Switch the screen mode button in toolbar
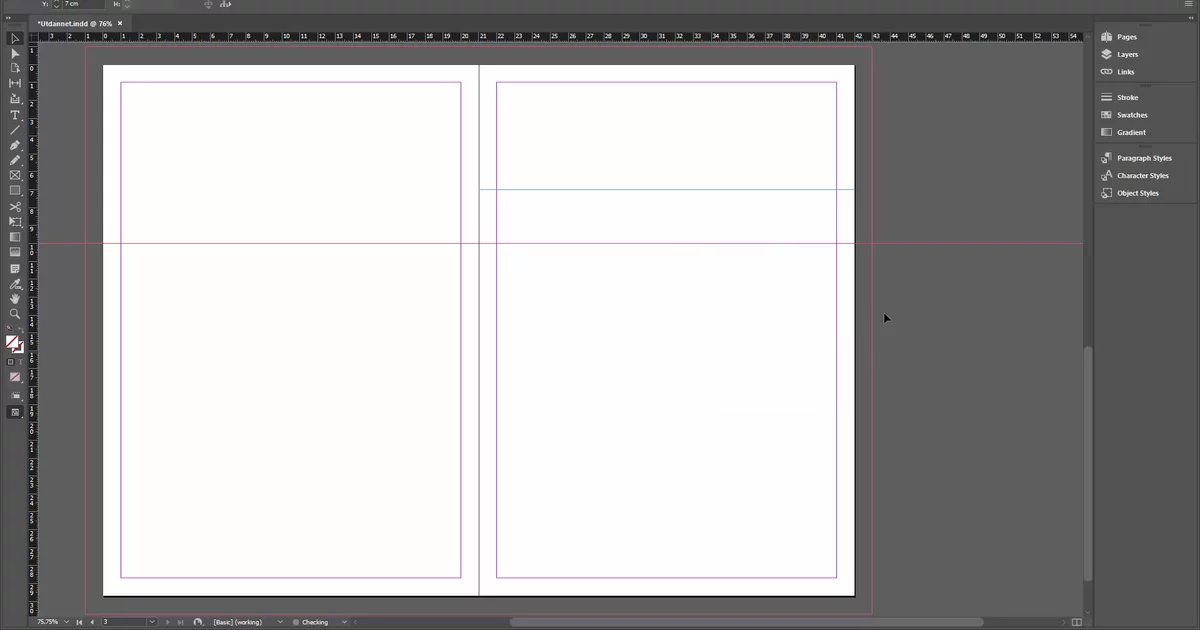1200x630 pixels. [15, 412]
